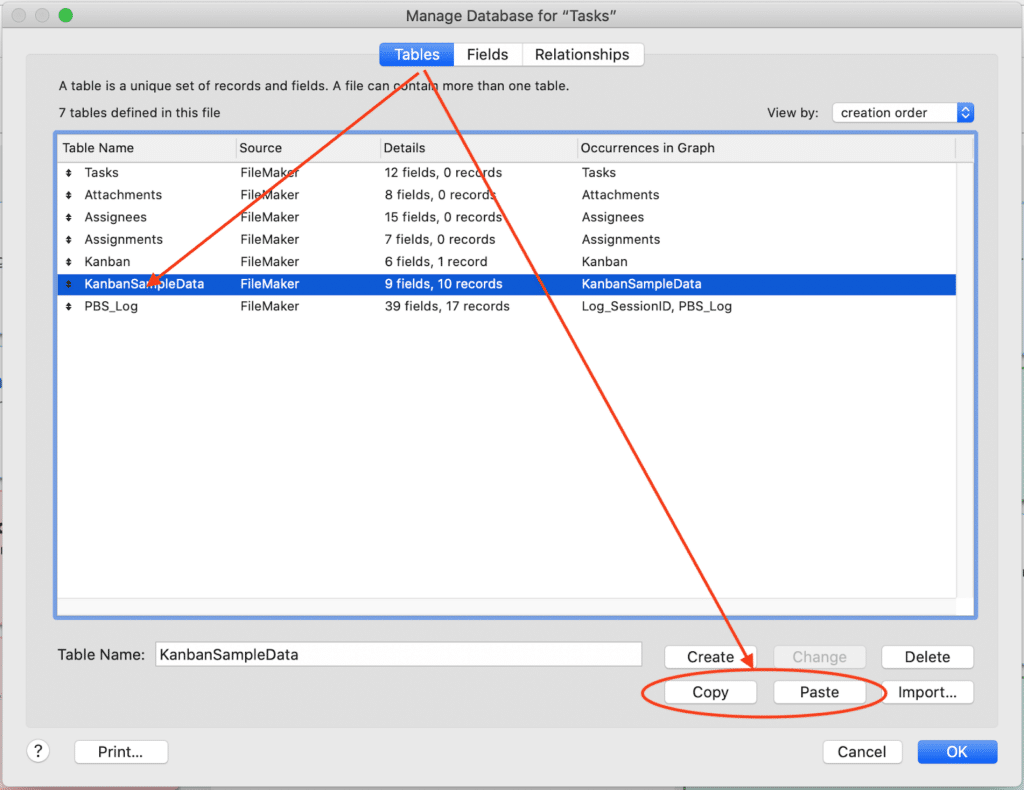Viewport: 1024px width, 790px height.
Task: Click the Delete button
Action: coord(927,657)
